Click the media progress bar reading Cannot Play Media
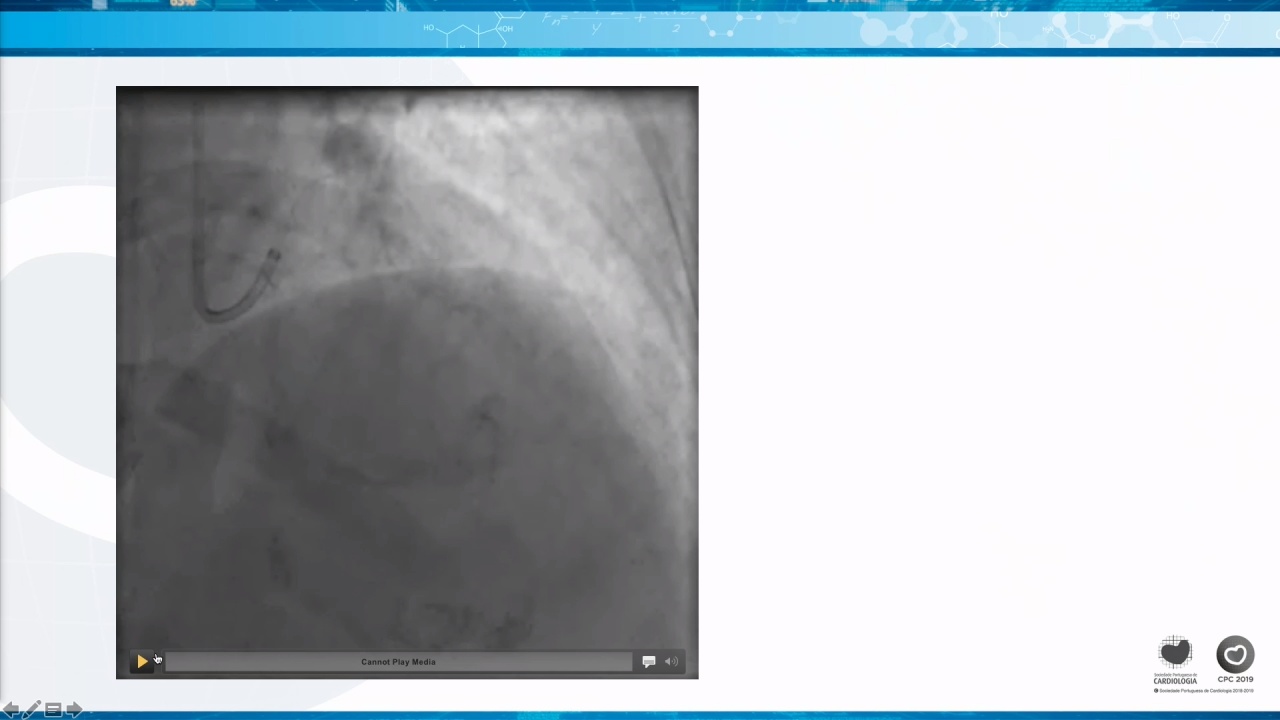The width and height of the screenshot is (1280, 720). point(398,662)
